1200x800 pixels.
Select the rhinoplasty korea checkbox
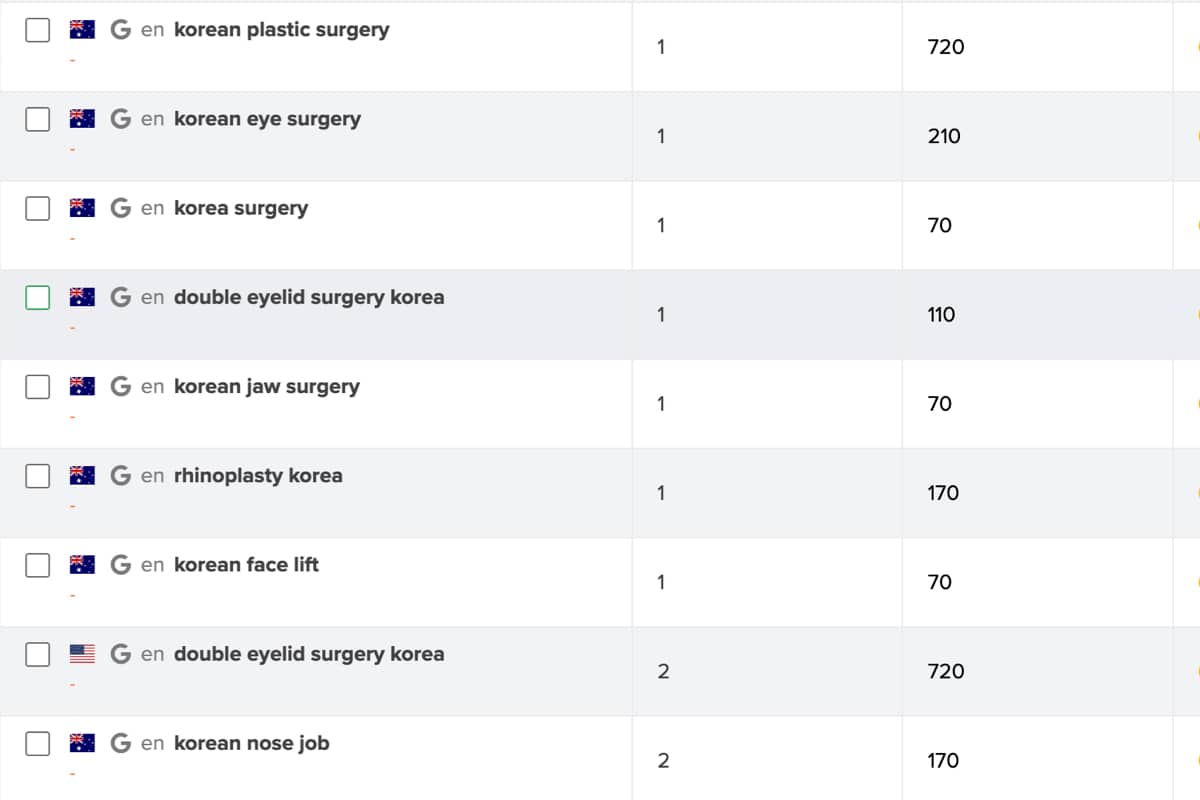click(37, 475)
